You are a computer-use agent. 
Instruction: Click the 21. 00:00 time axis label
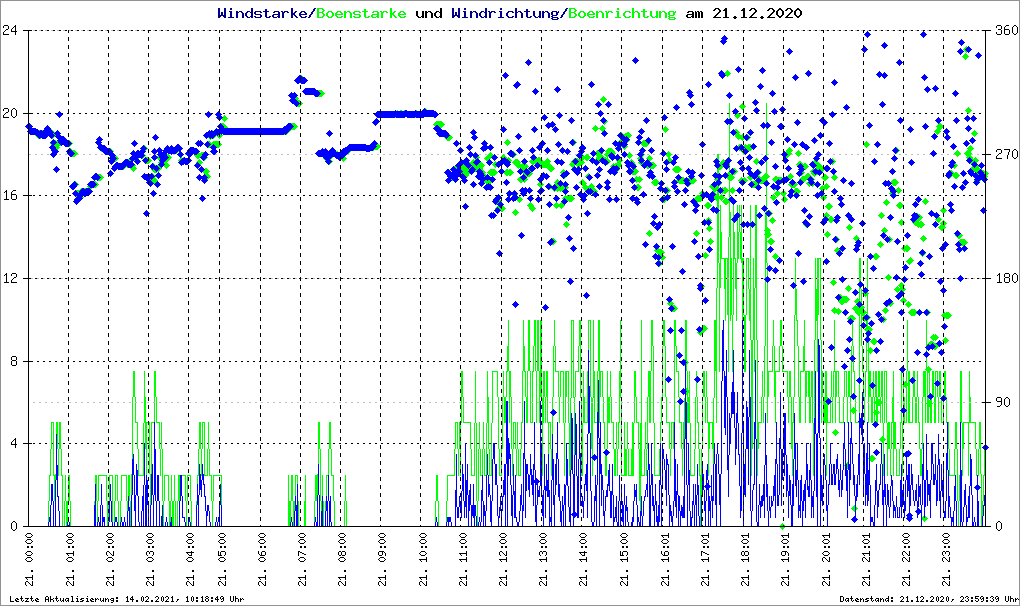tap(31, 562)
